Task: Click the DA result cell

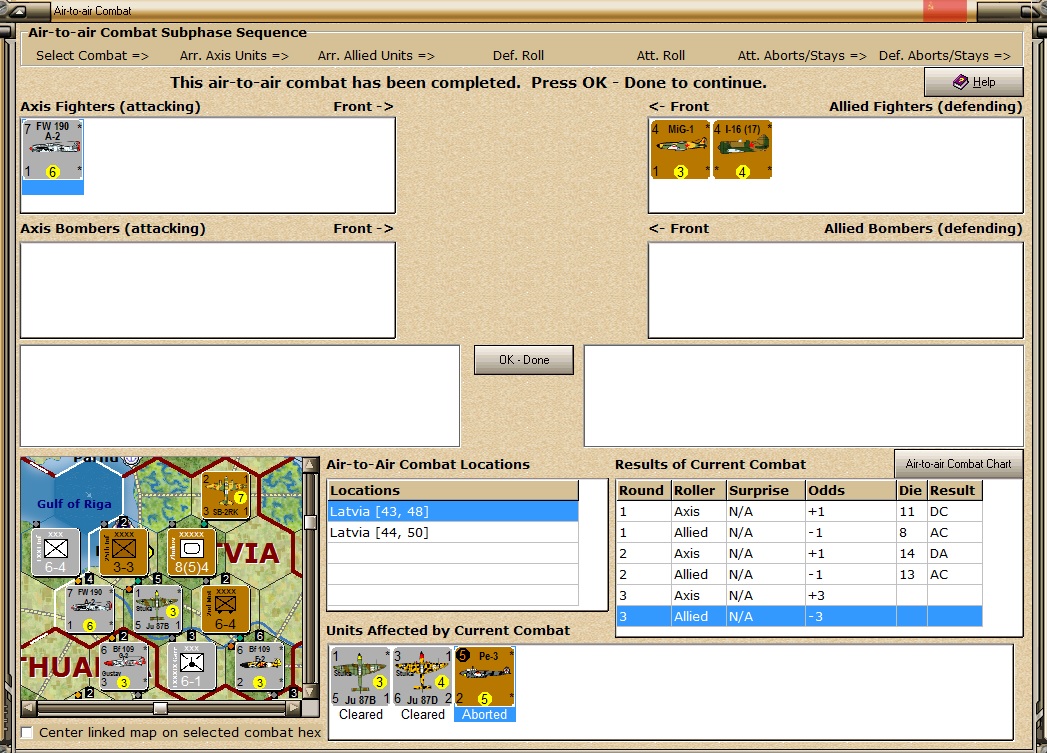Action: (955, 553)
